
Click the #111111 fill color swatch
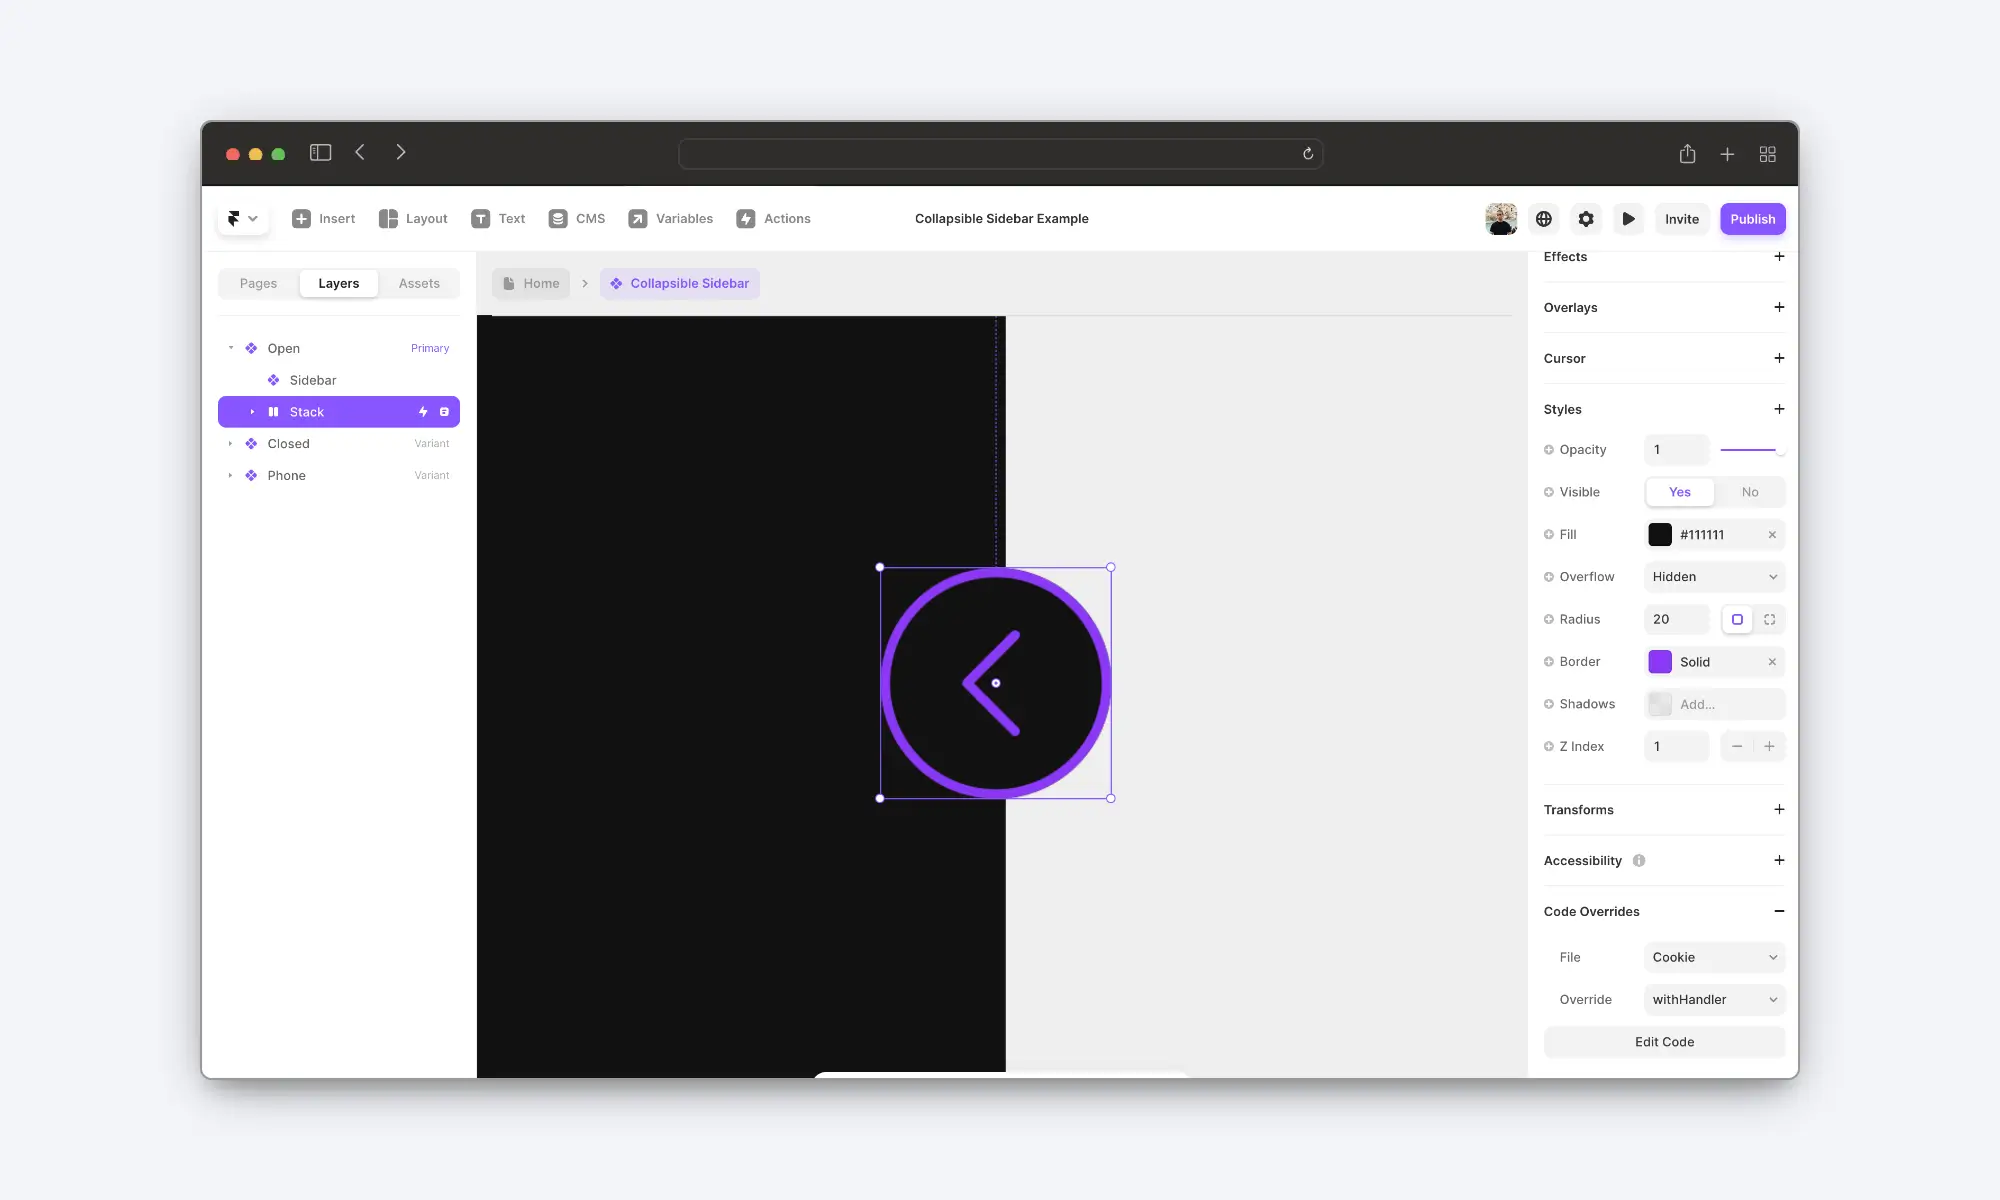[1660, 535]
